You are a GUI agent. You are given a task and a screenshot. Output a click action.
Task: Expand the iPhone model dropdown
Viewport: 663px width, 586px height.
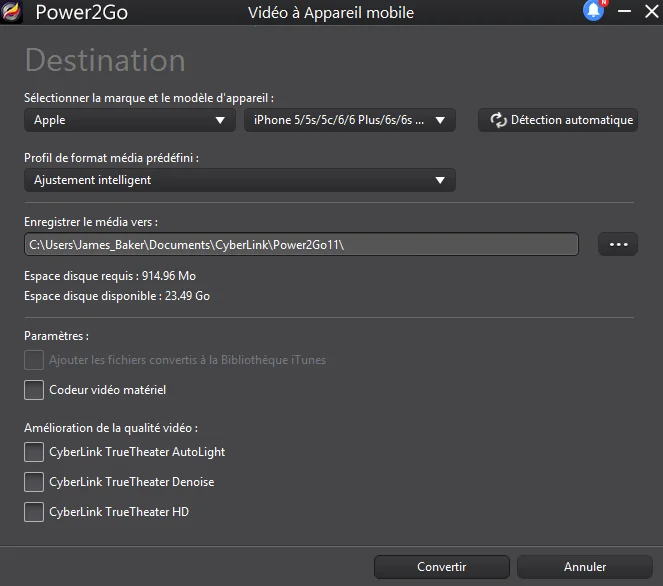350,120
